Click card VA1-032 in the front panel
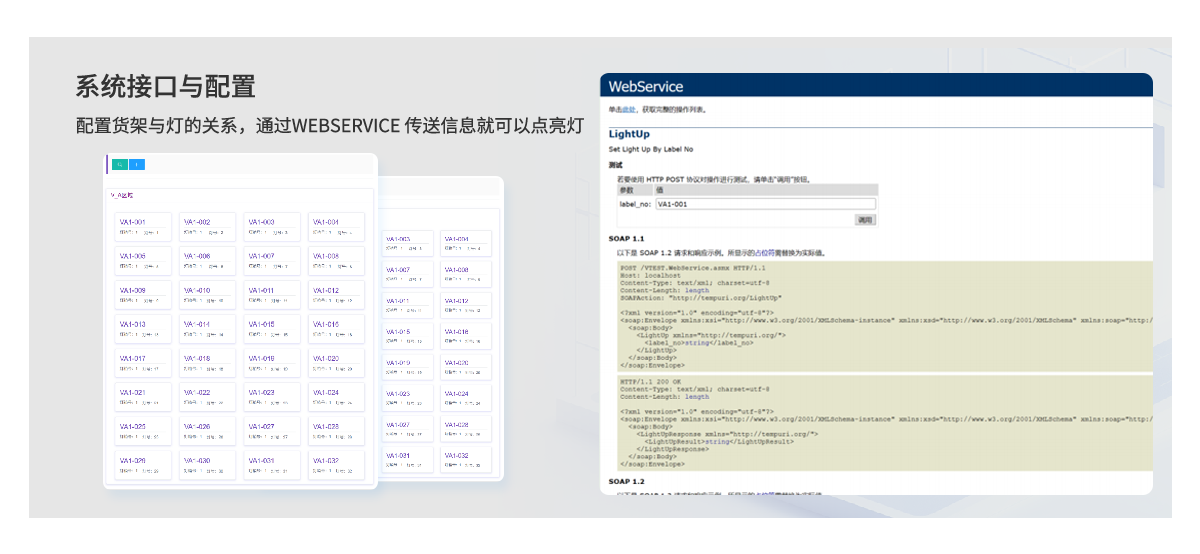Image resolution: width=1200 pixels, height=554 pixels. click(x=336, y=465)
